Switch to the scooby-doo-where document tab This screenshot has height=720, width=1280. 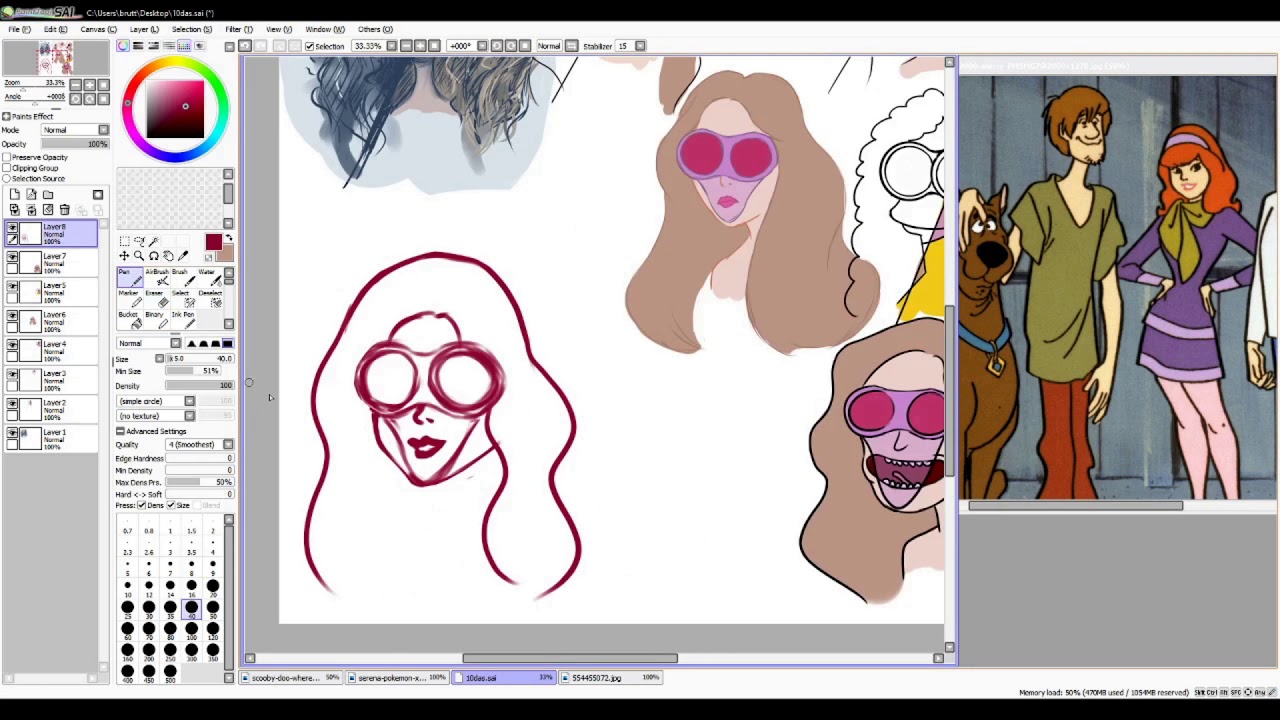(x=290, y=678)
